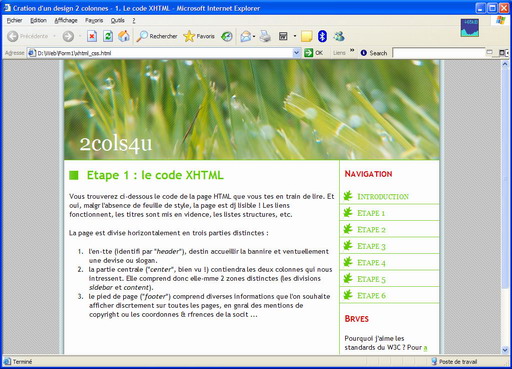Refresh the page with green arrows icon
The image size is (512, 369).
coord(108,36)
